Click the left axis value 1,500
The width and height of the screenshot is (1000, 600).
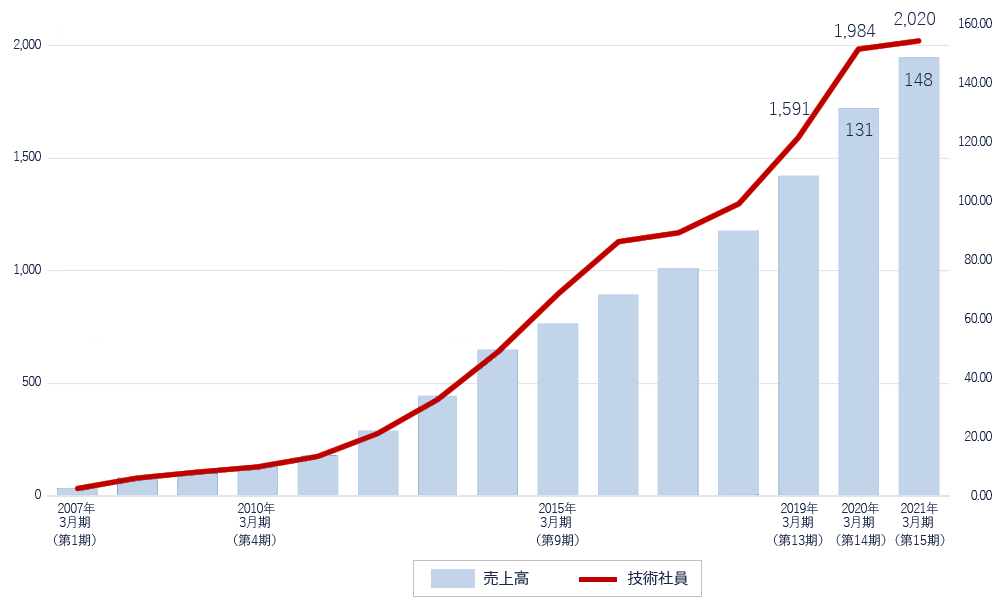point(27,157)
